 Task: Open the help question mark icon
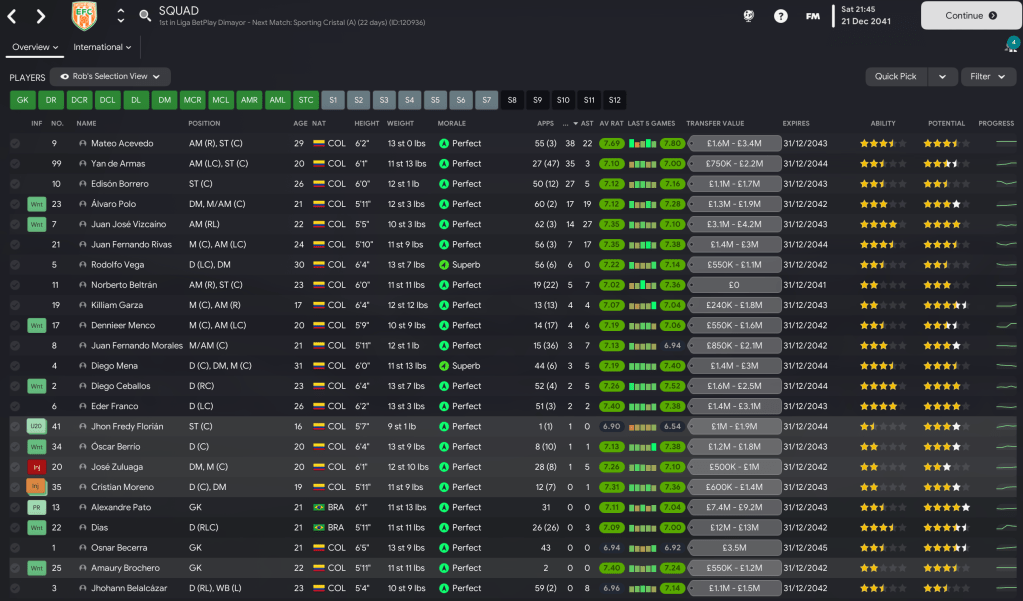(x=781, y=16)
